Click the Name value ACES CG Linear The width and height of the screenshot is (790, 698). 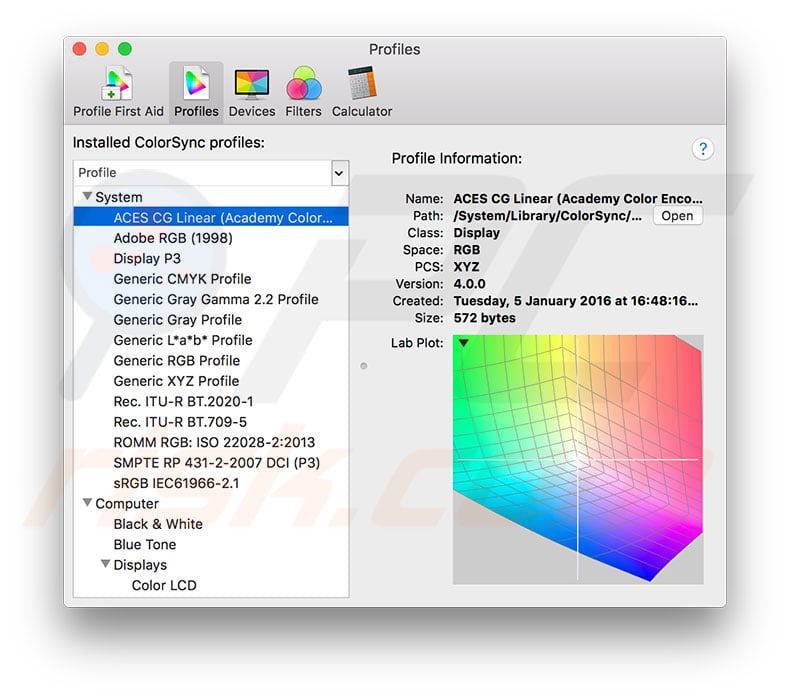(x=578, y=199)
